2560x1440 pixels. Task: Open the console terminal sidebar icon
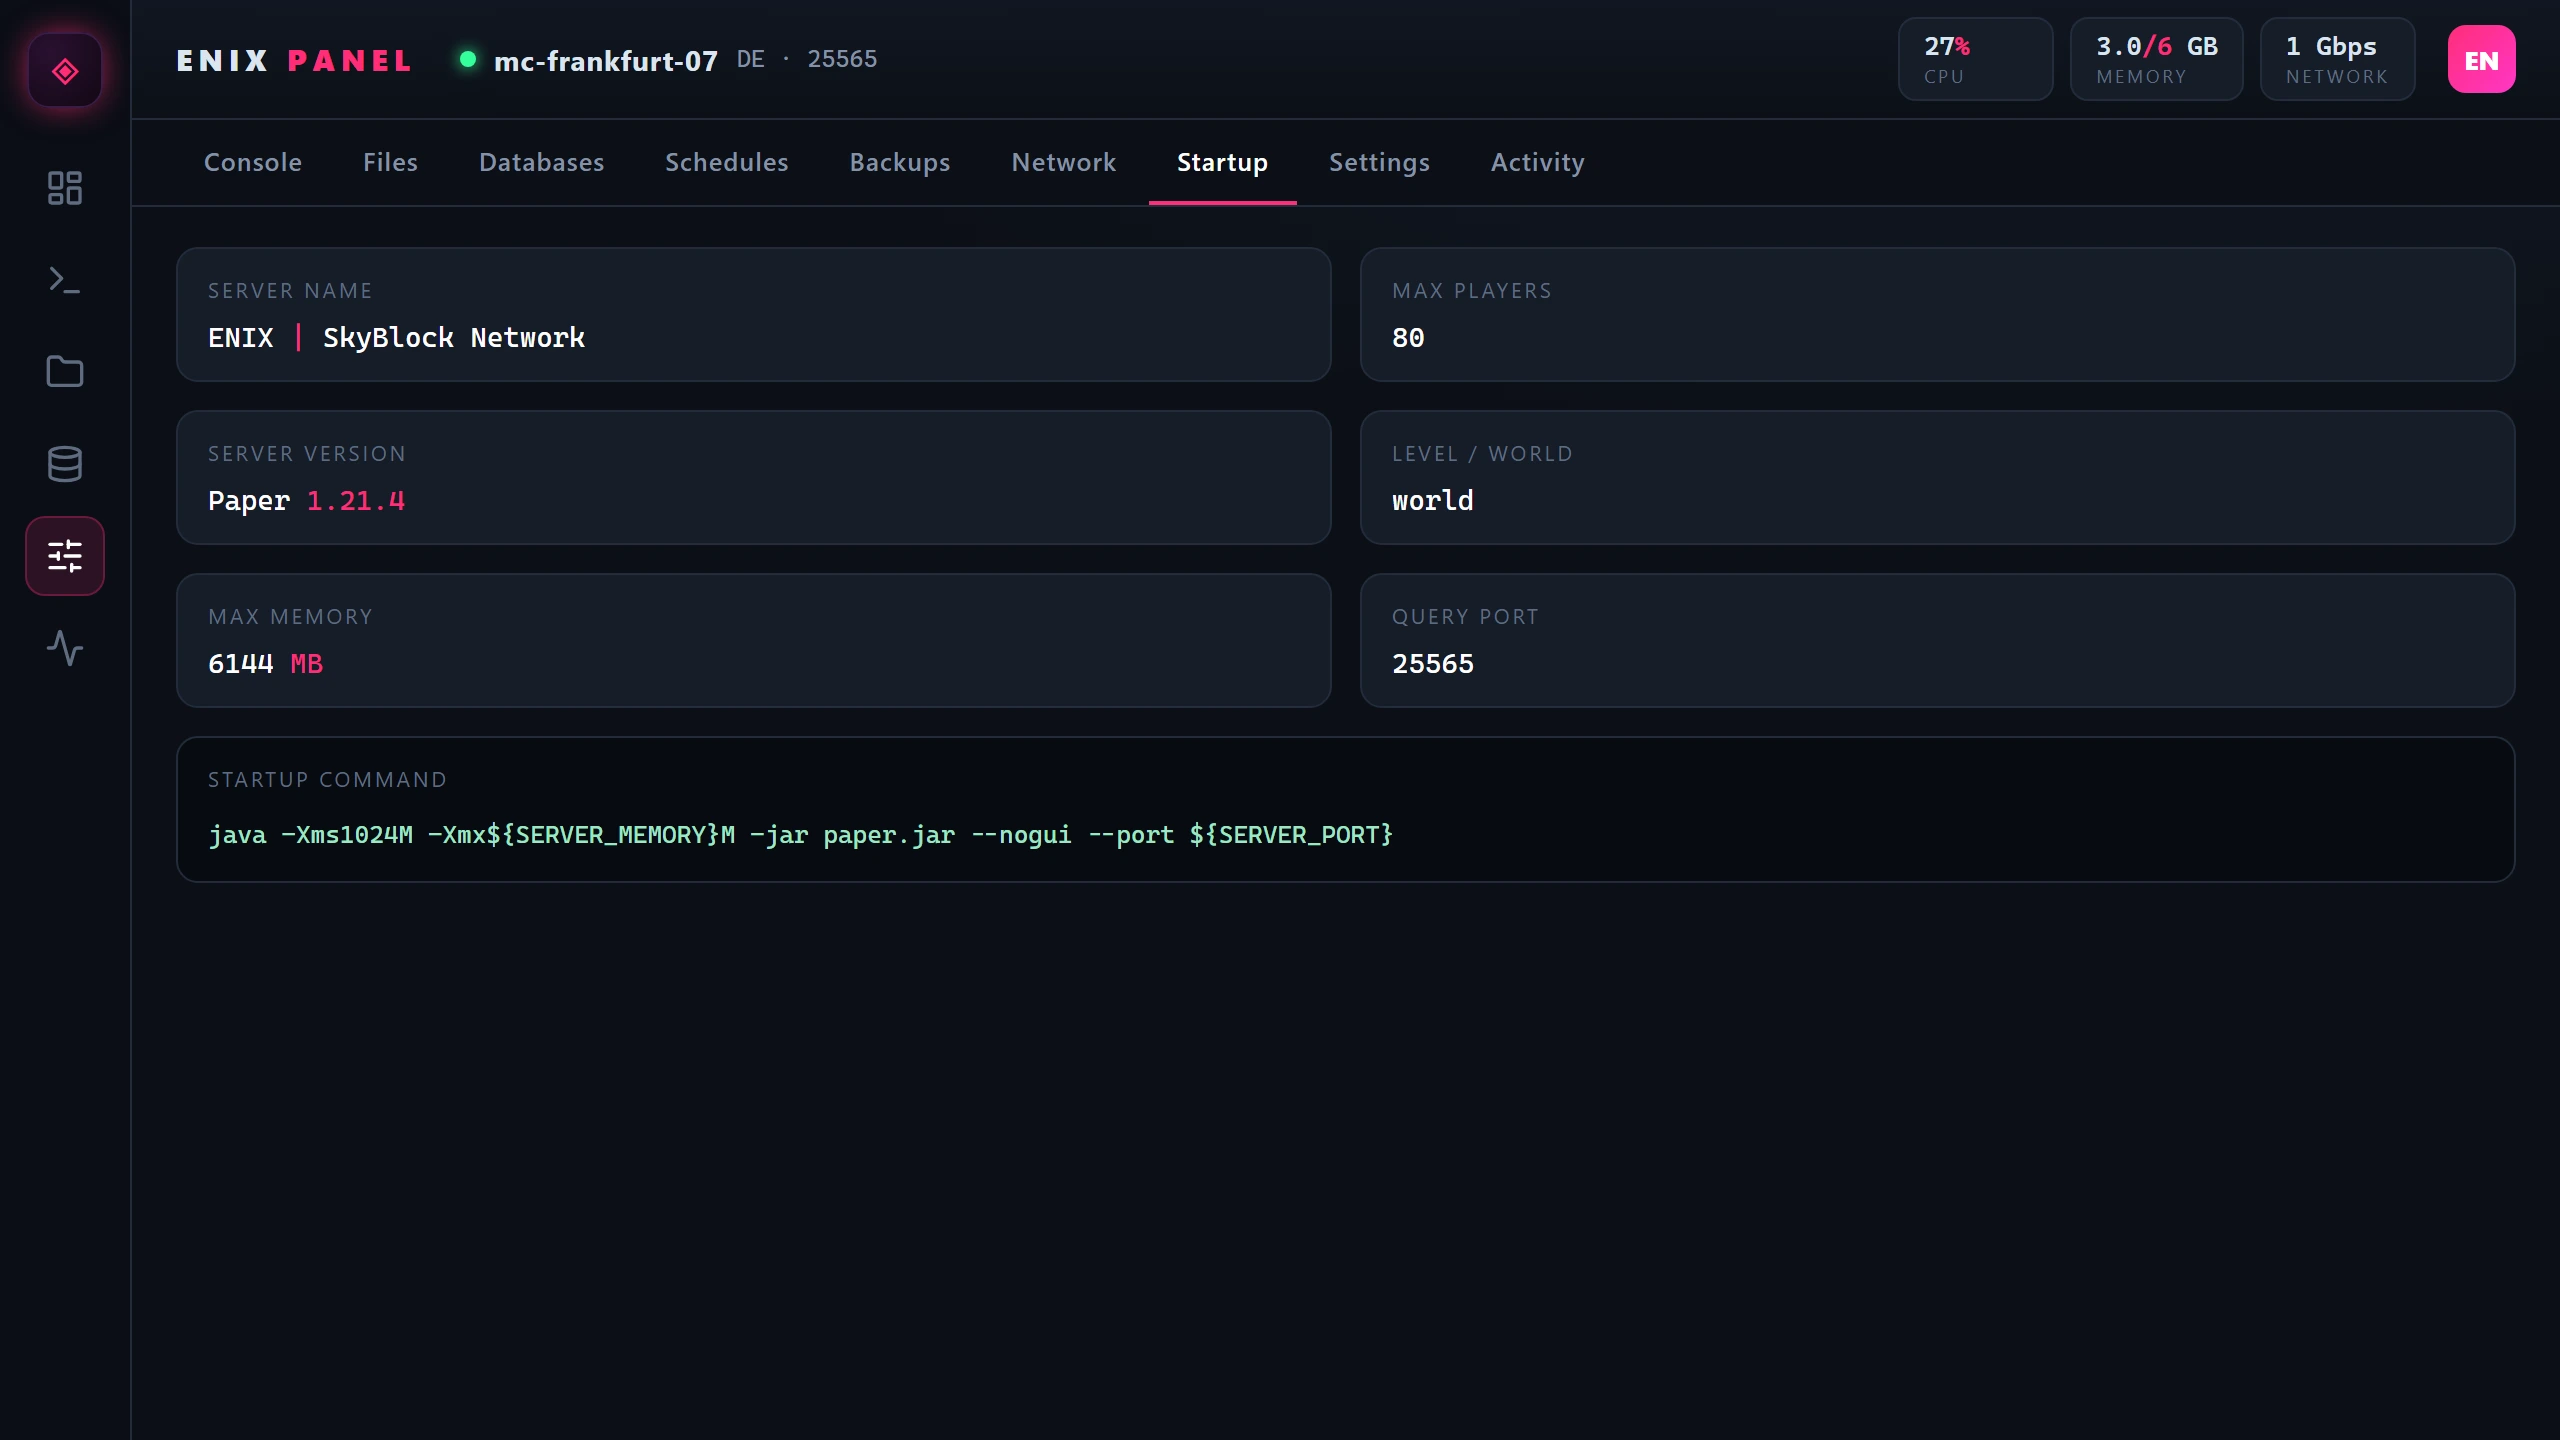pyautogui.click(x=65, y=280)
